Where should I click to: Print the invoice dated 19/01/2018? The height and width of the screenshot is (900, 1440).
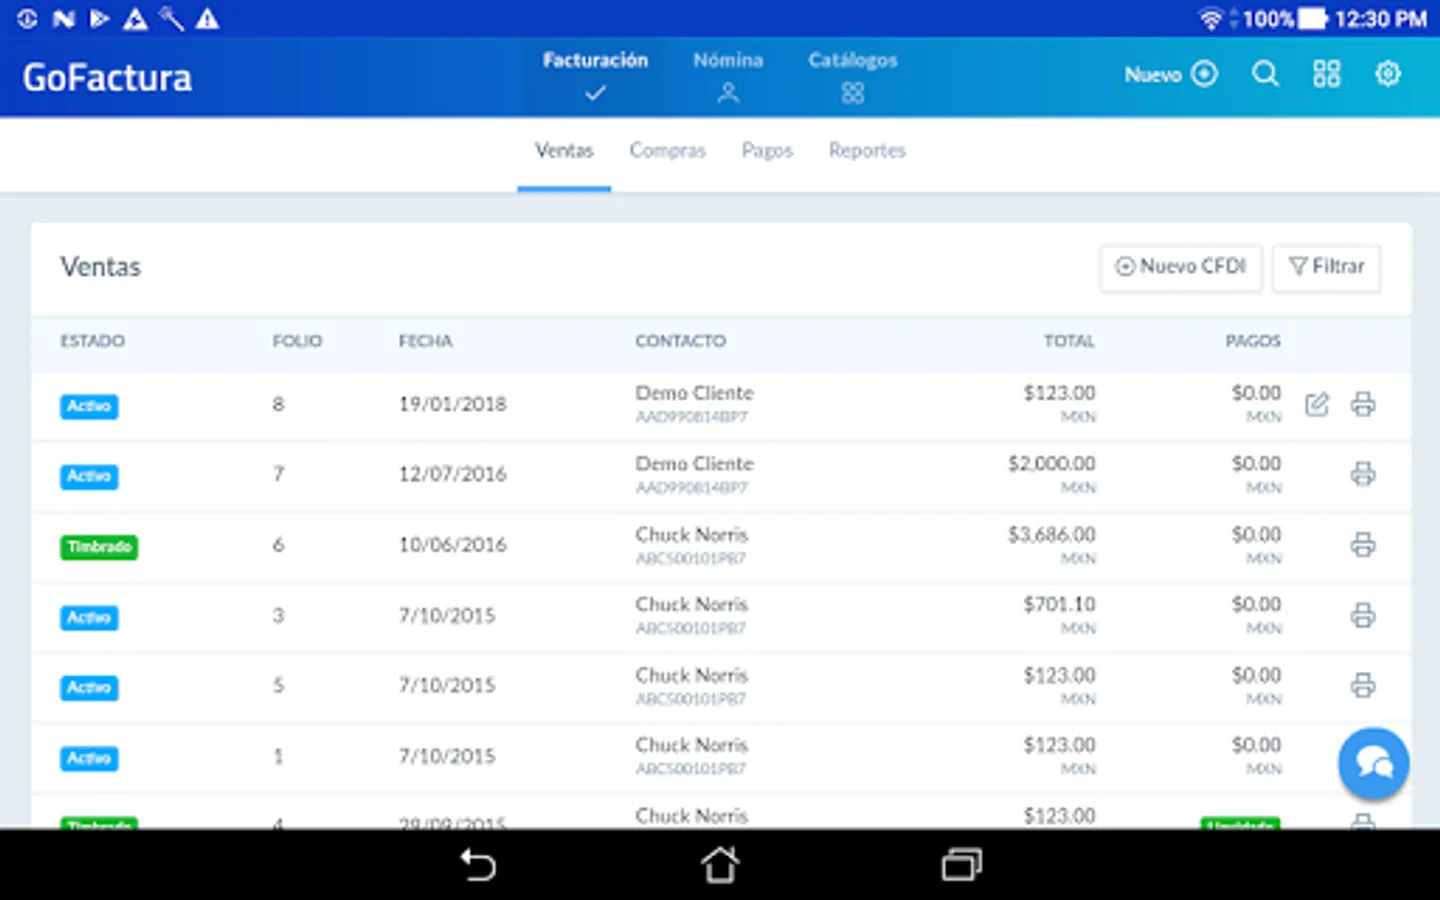(x=1363, y=404)
